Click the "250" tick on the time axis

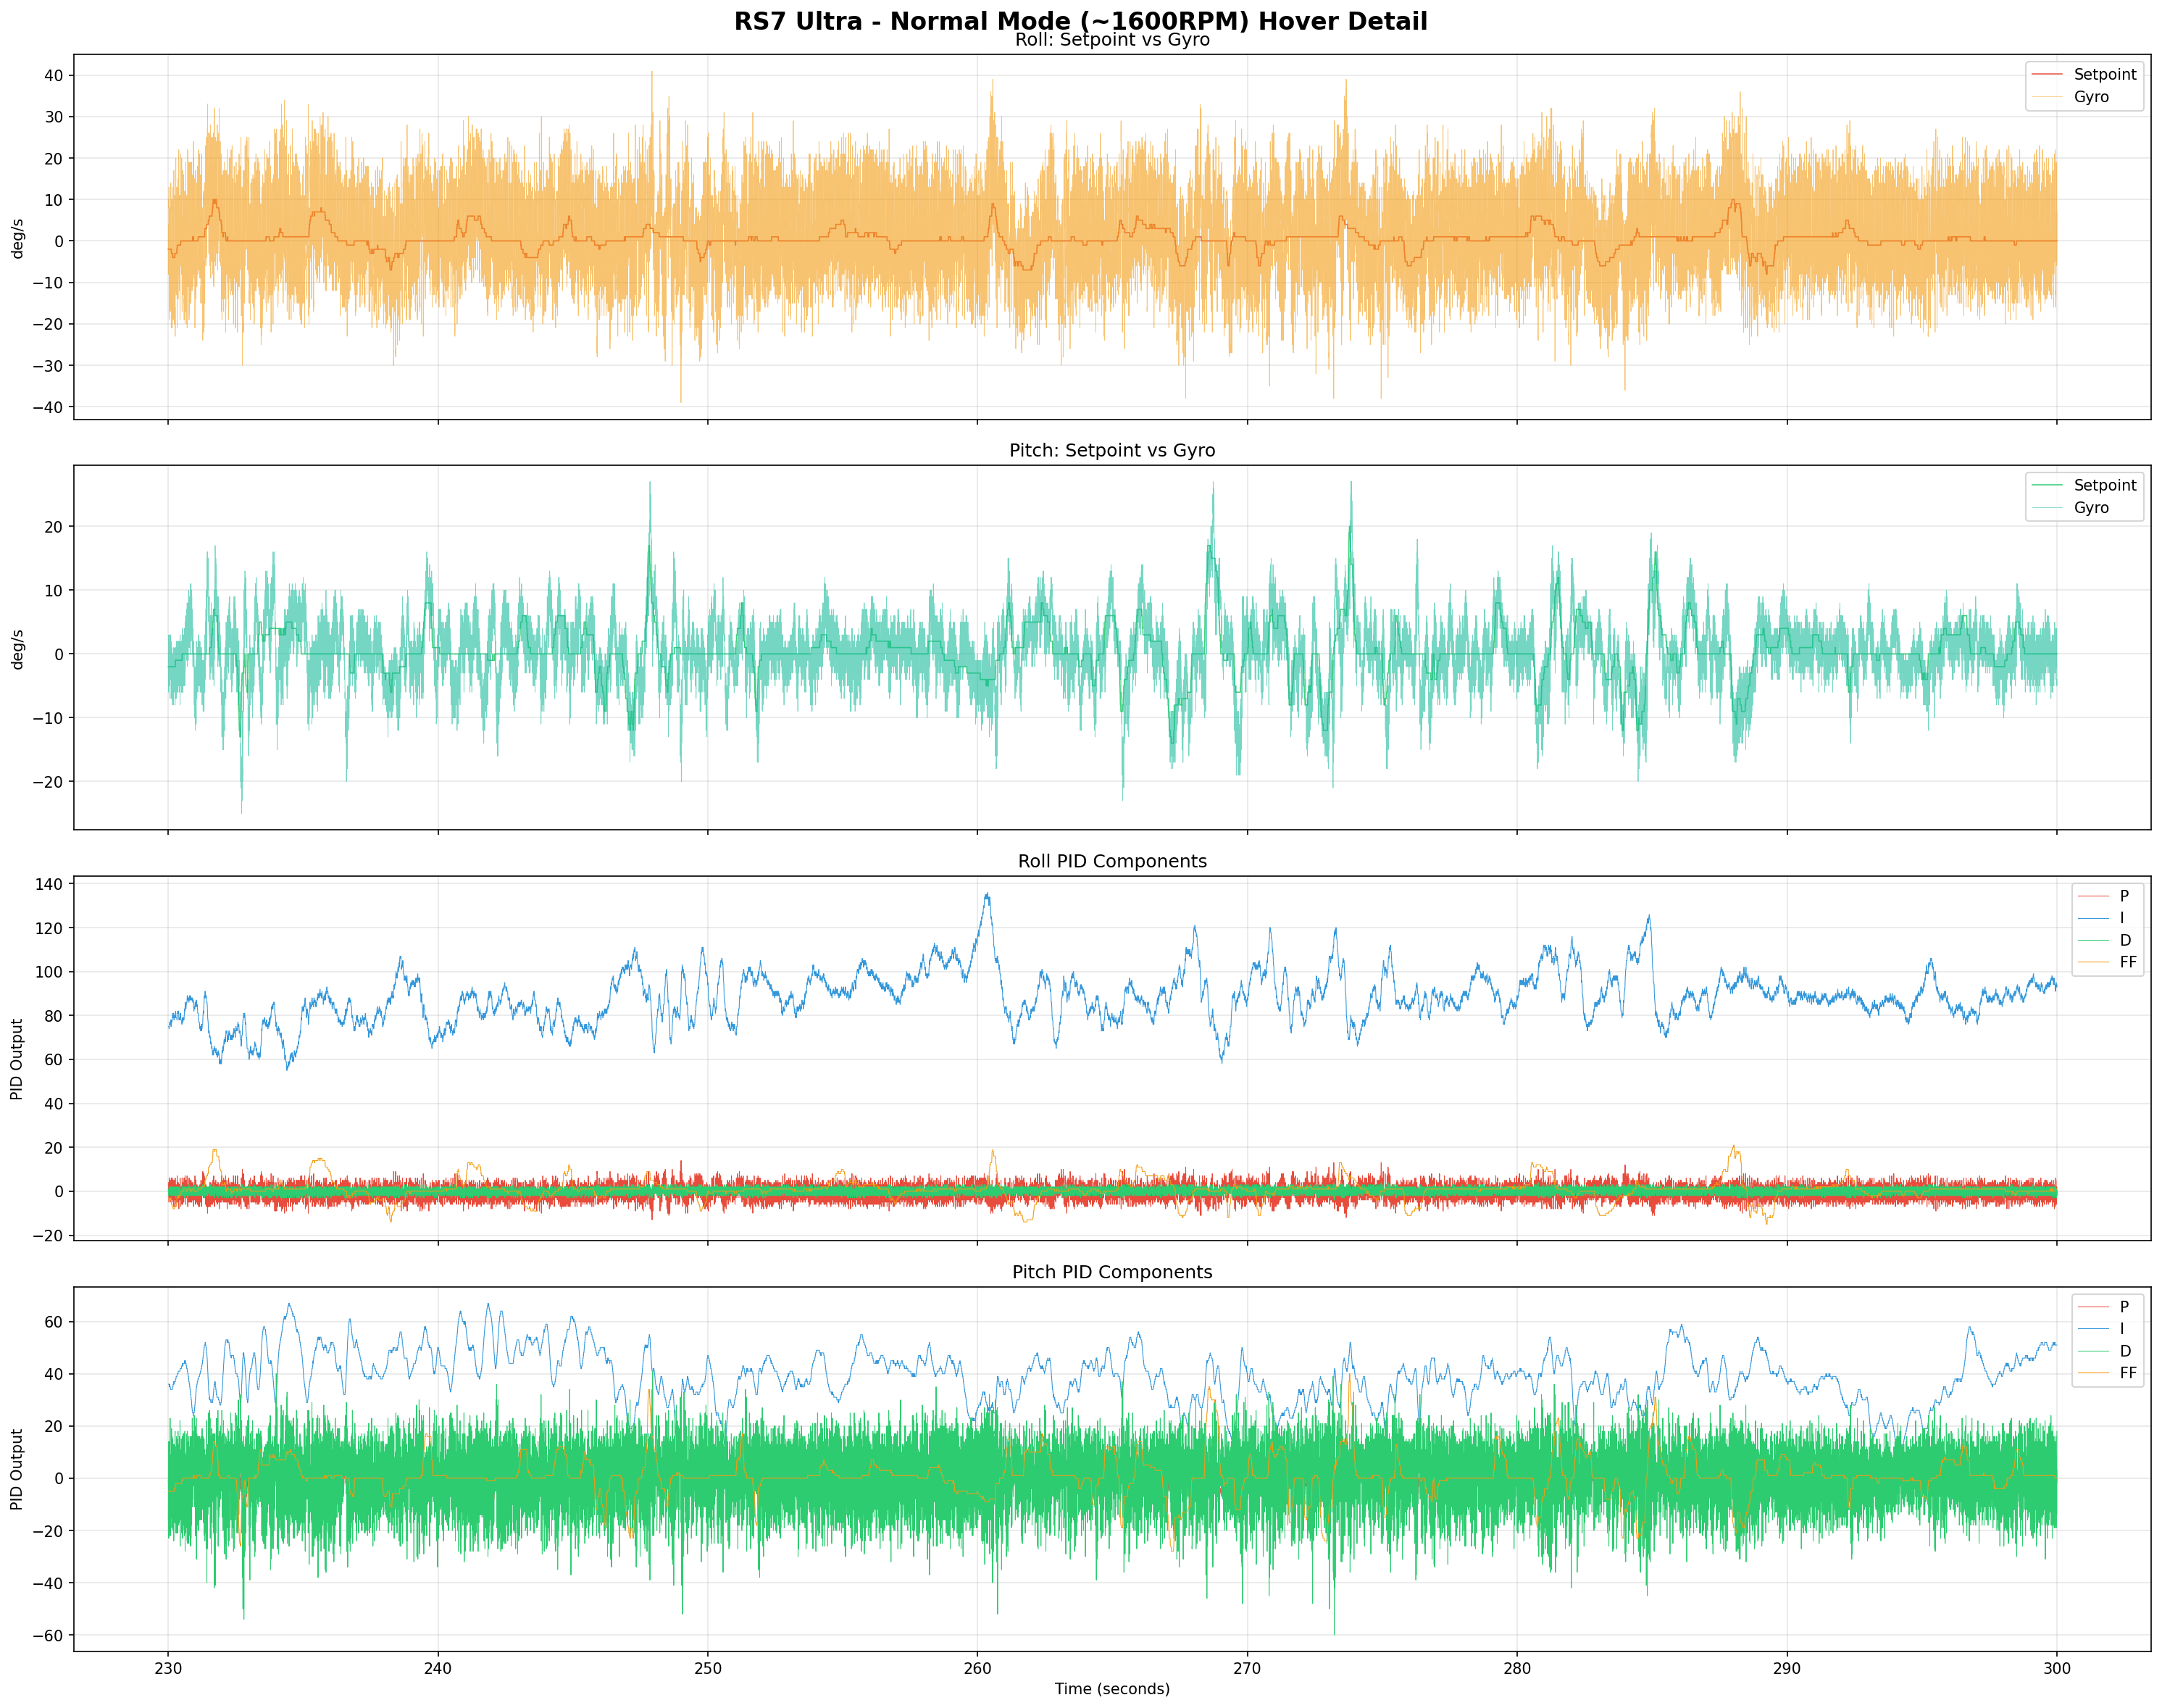pyautogui.click(x=708, y=1668)
